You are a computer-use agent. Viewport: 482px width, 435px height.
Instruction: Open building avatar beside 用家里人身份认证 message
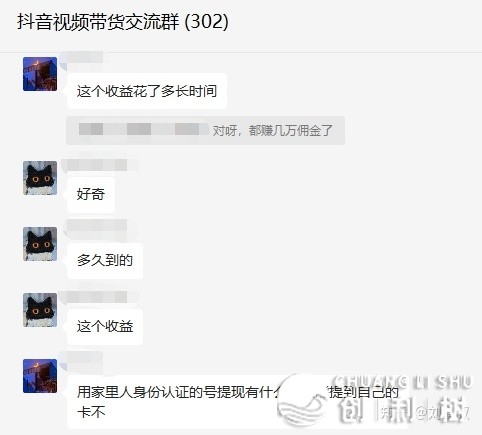(40, 376)
